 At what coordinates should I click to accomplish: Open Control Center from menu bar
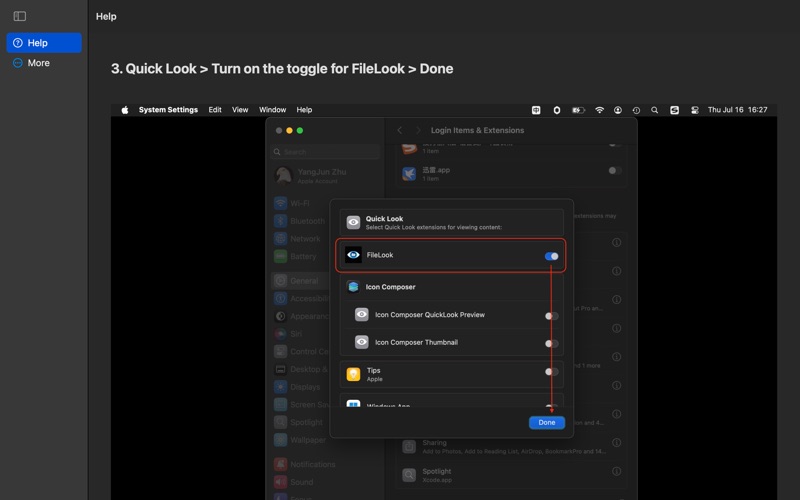[x=694, y=110]
